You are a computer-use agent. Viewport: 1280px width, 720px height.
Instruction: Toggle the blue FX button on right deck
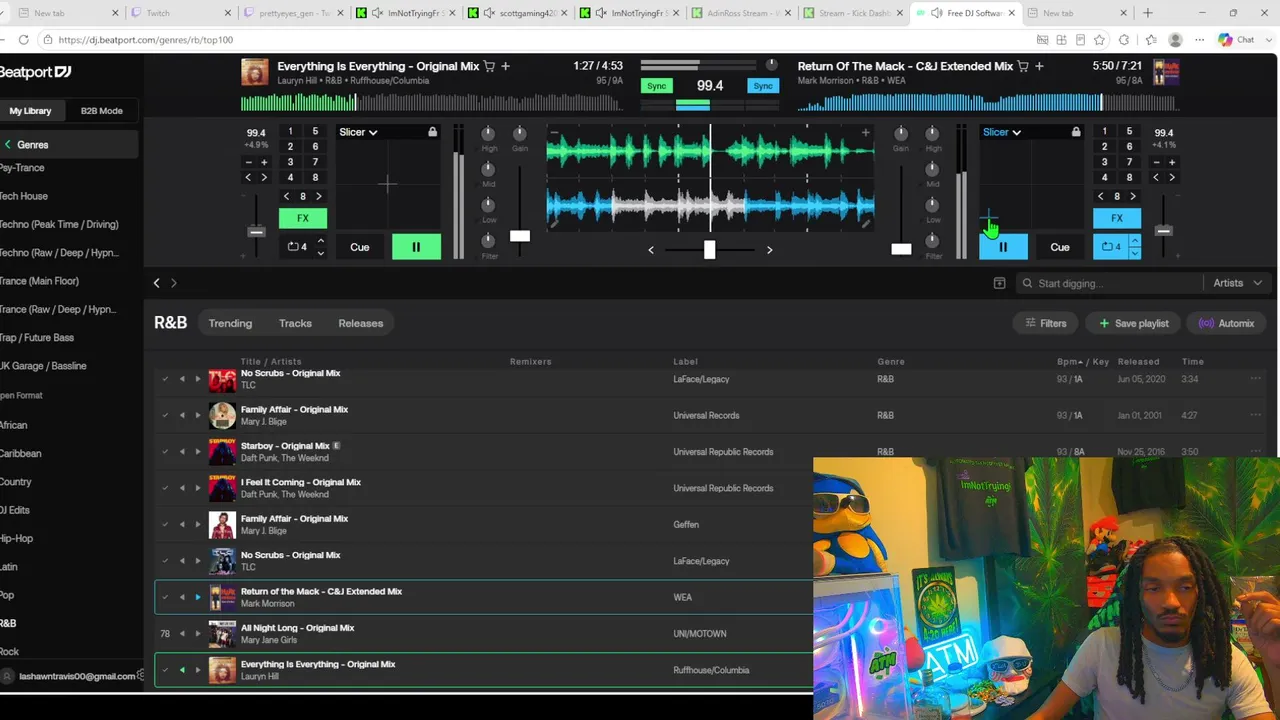pos(1117,218)
